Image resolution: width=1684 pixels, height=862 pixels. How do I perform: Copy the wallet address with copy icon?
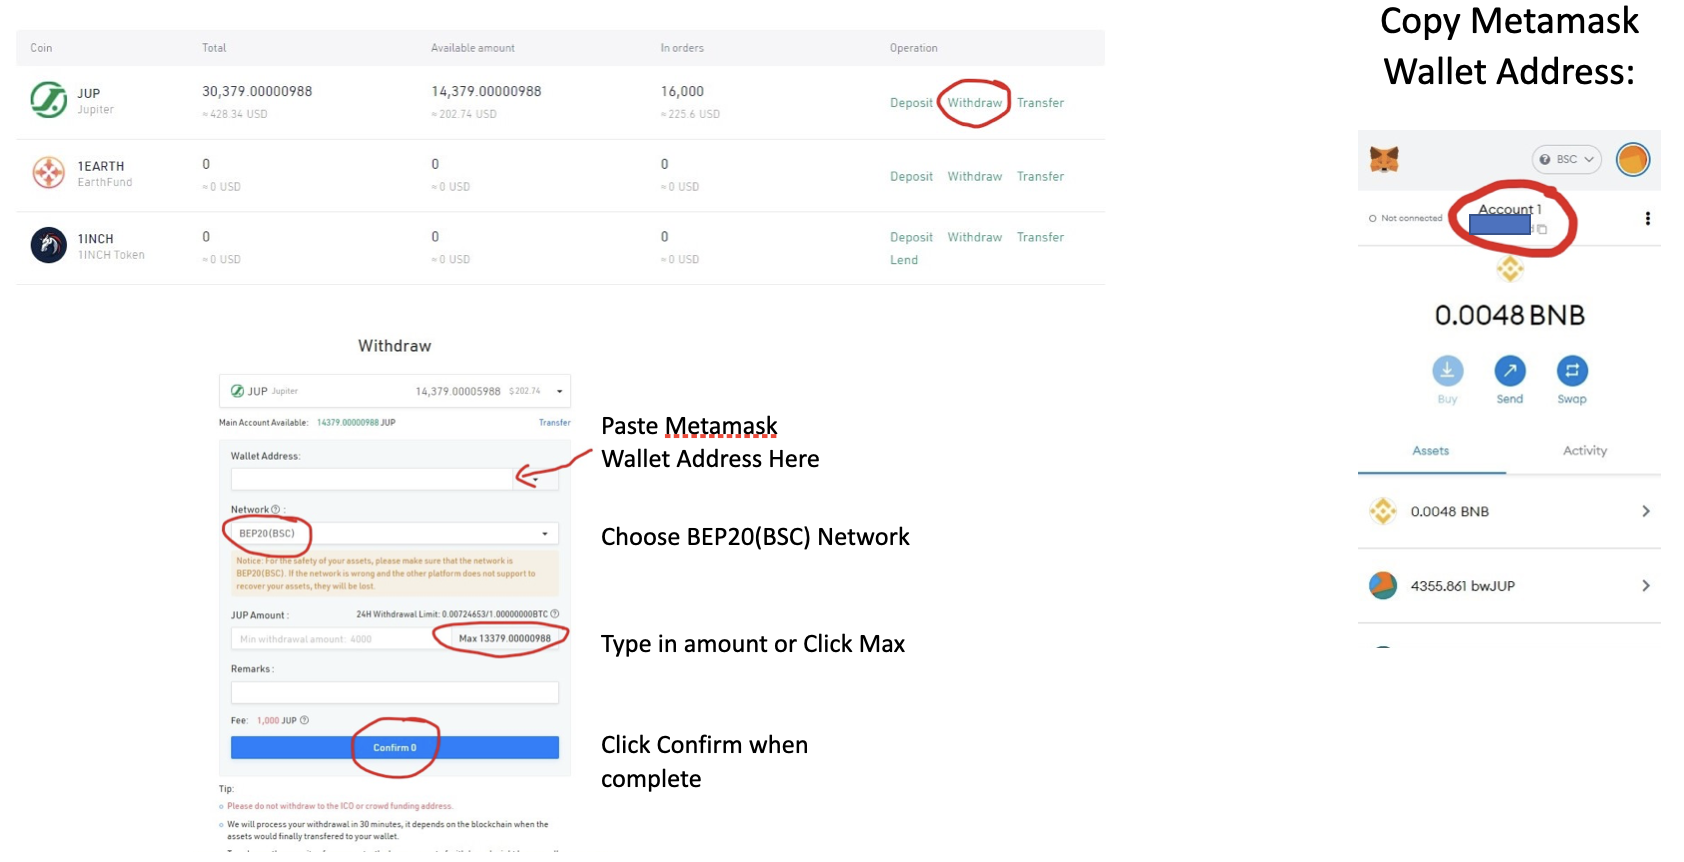(x=1542, y=230)
